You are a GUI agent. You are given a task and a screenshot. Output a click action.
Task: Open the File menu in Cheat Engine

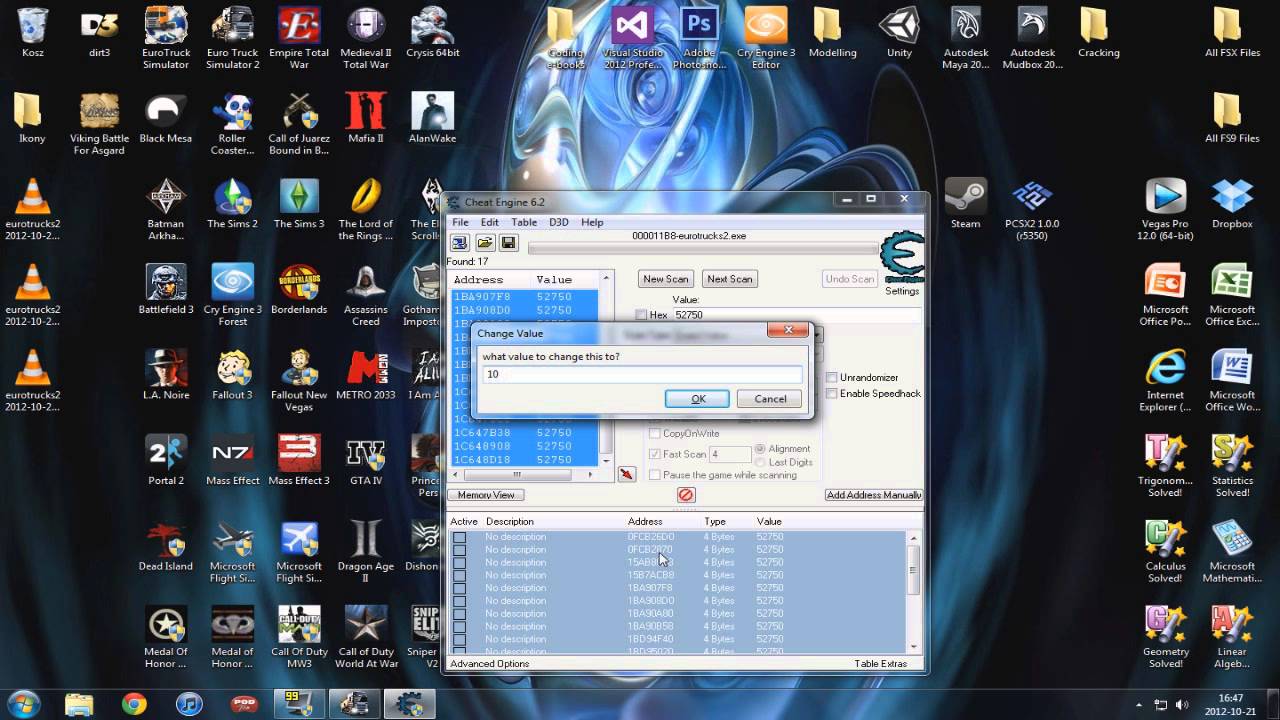coord(460,222)
